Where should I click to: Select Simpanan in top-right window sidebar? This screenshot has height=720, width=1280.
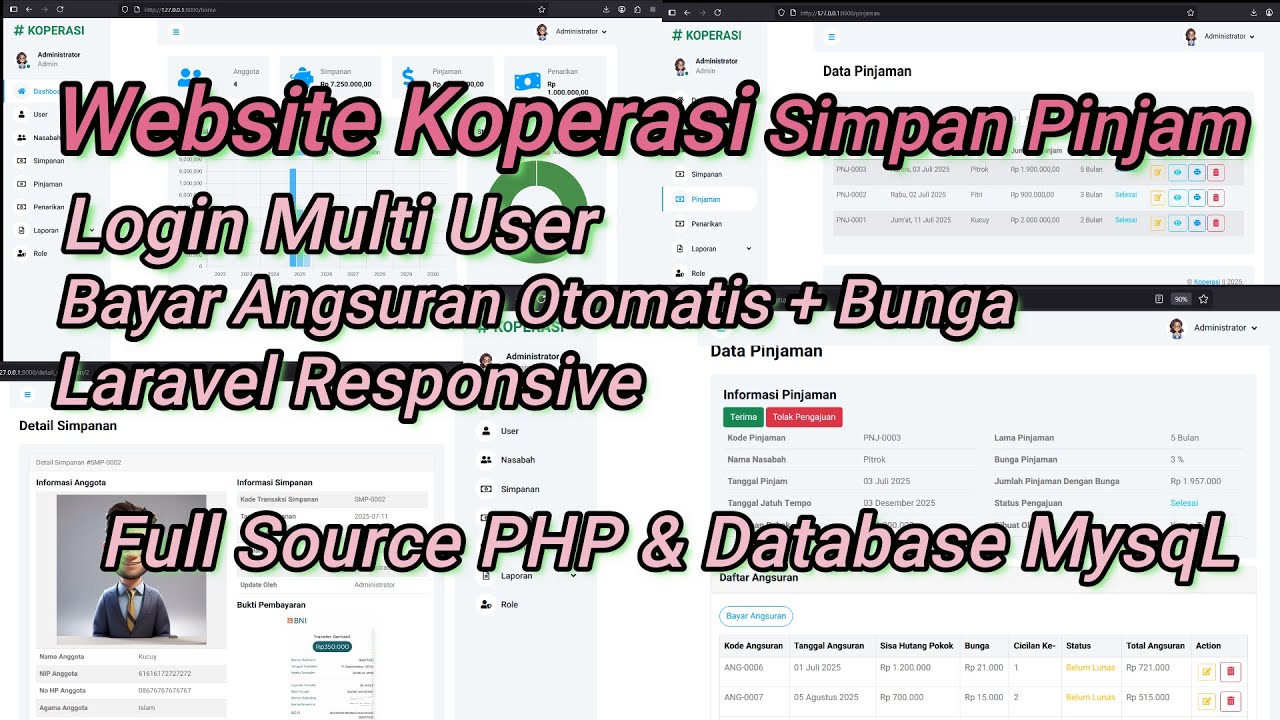click(698, 174)
